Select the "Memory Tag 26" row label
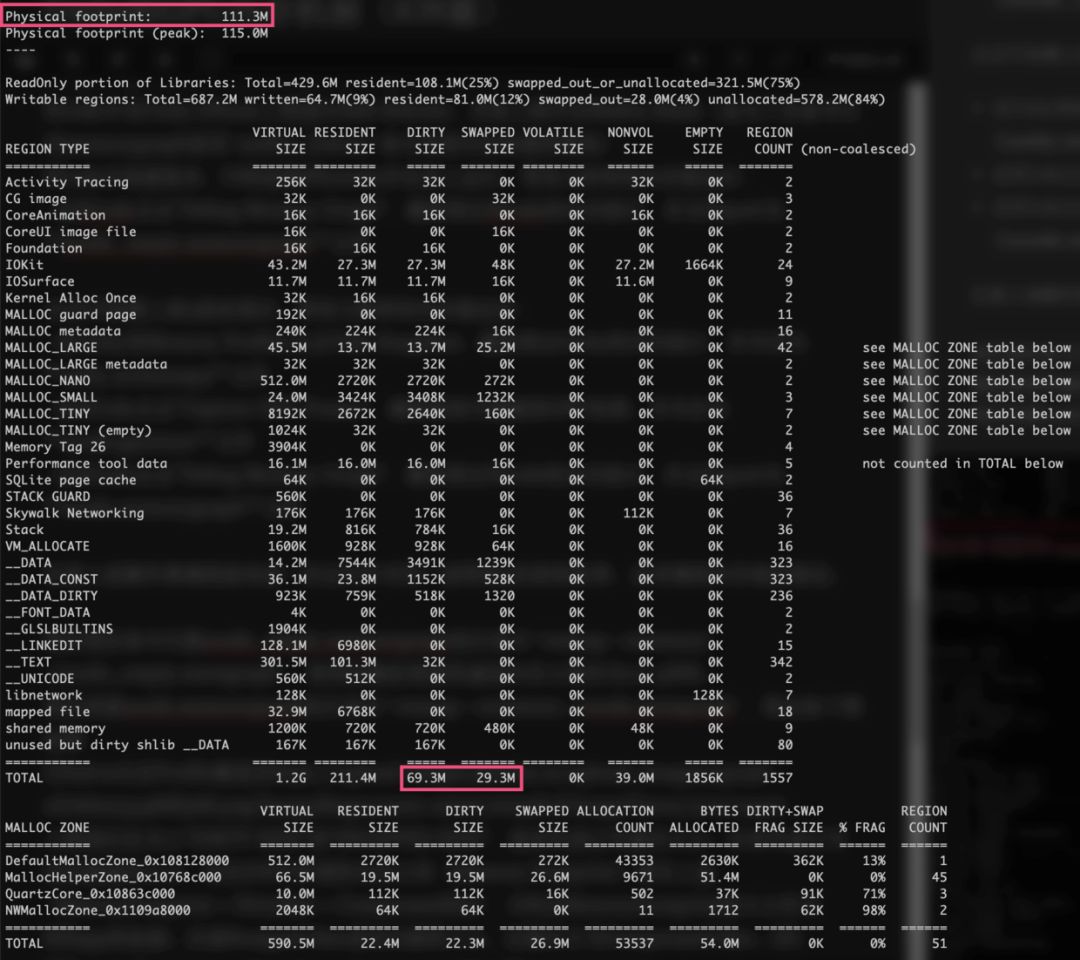 [x=55, y=446]
